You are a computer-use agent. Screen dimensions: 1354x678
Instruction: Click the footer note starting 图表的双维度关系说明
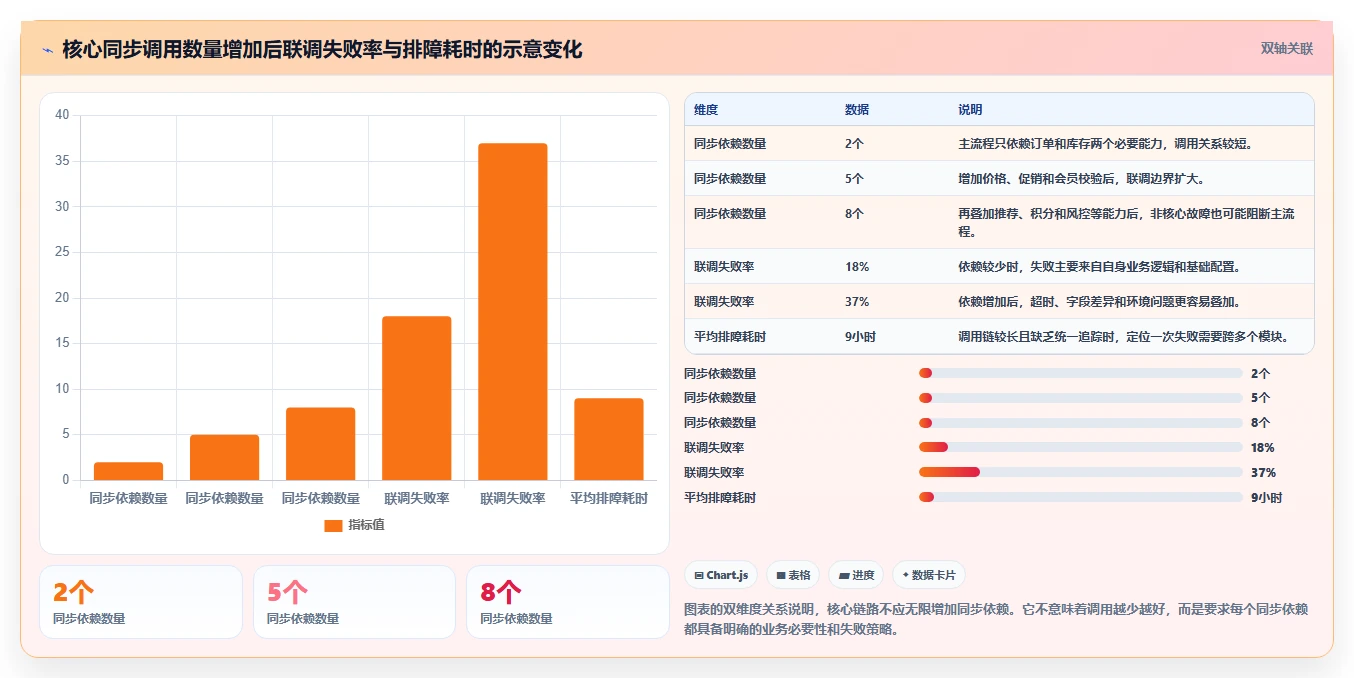click(x=996, y=620)
